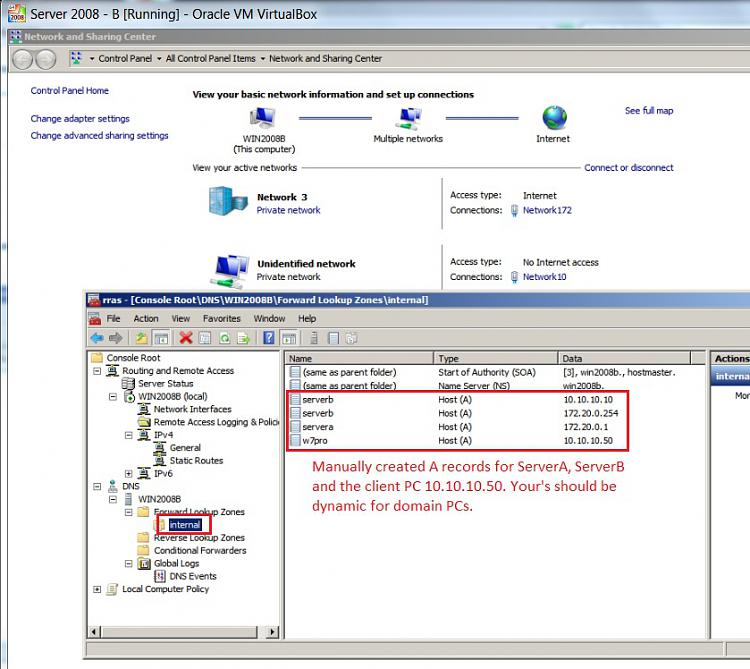Click See full map link
This screenshot has width=750, height=669.
click(649, 110)
